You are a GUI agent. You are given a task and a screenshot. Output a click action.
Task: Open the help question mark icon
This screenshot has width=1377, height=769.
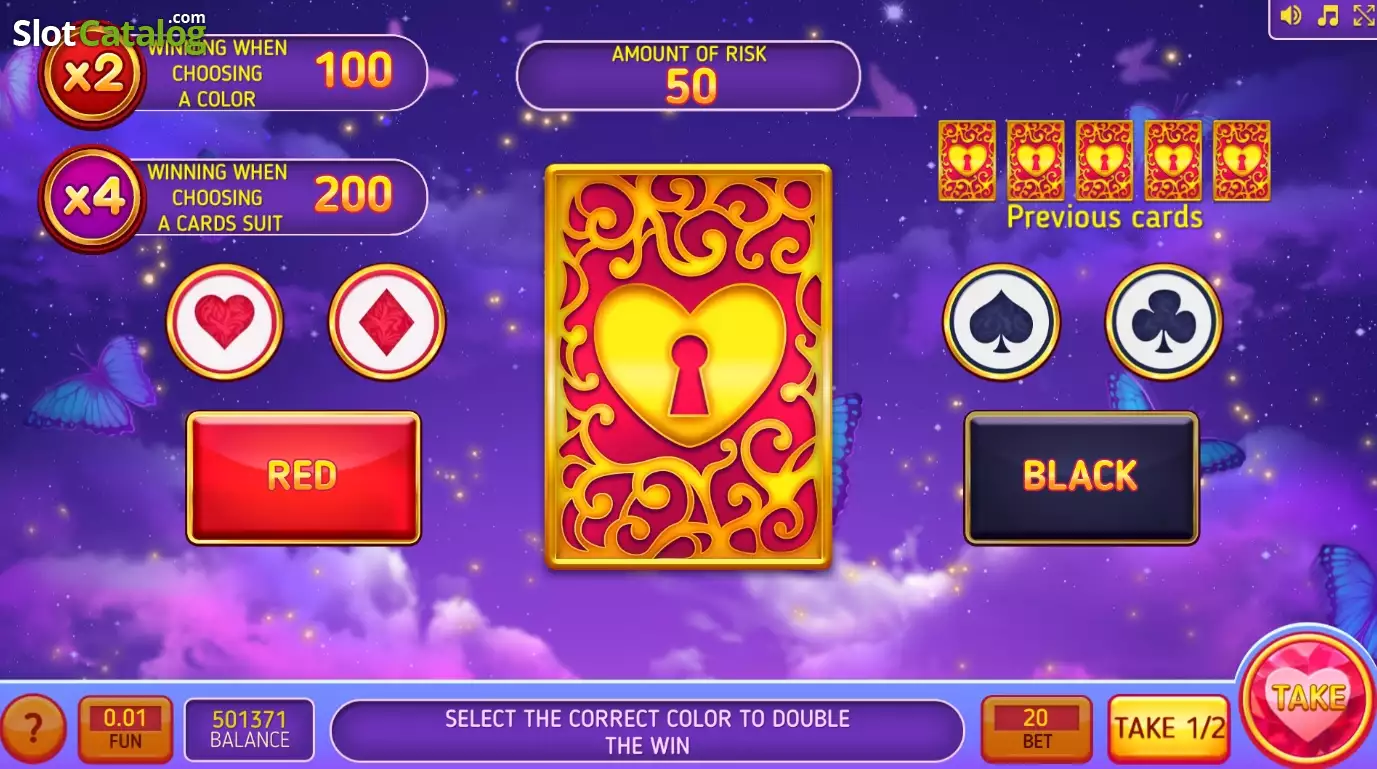tap(33, 729)
